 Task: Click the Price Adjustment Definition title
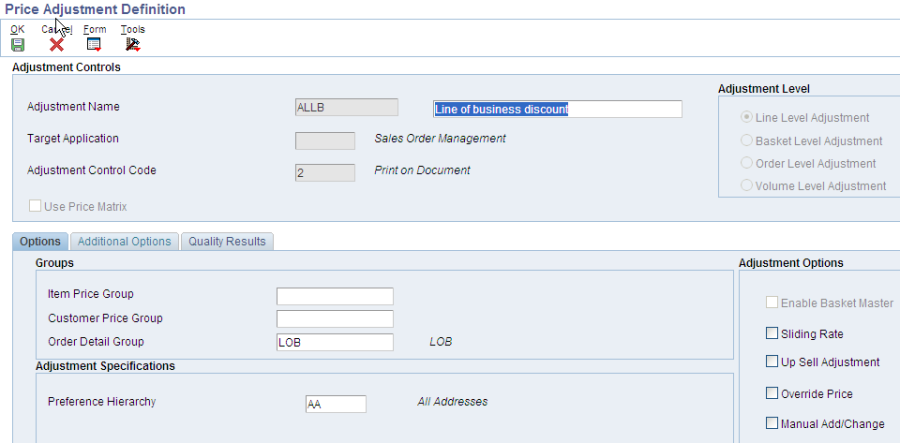point(95,9)
